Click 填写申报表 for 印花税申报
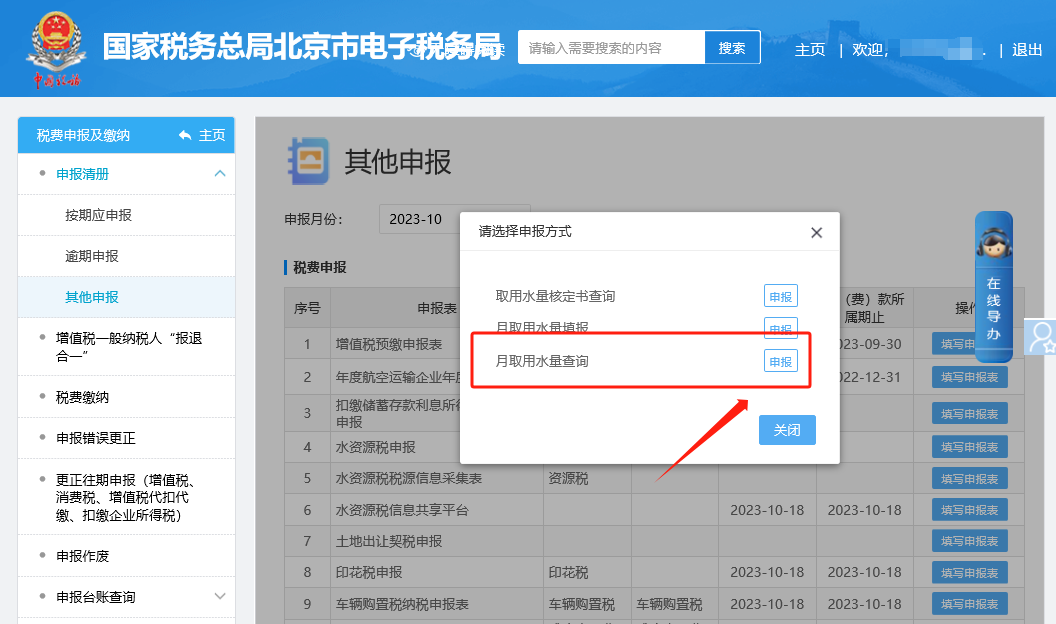This screenshot has height=624, width=1056. pos(970,573)
